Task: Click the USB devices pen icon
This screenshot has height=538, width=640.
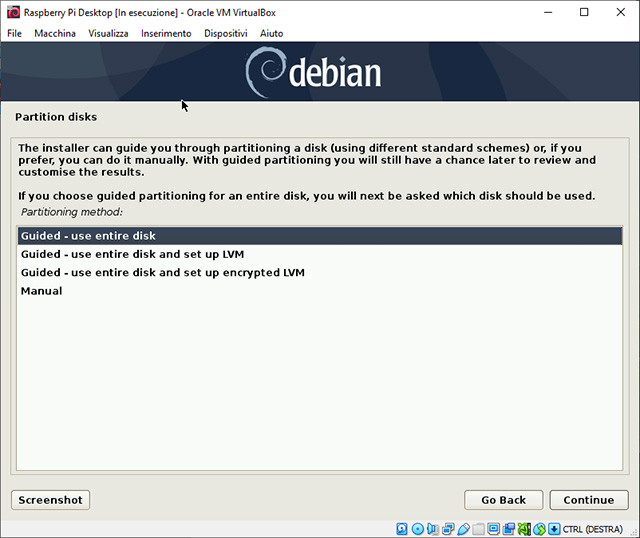Action: coord(463,528)
